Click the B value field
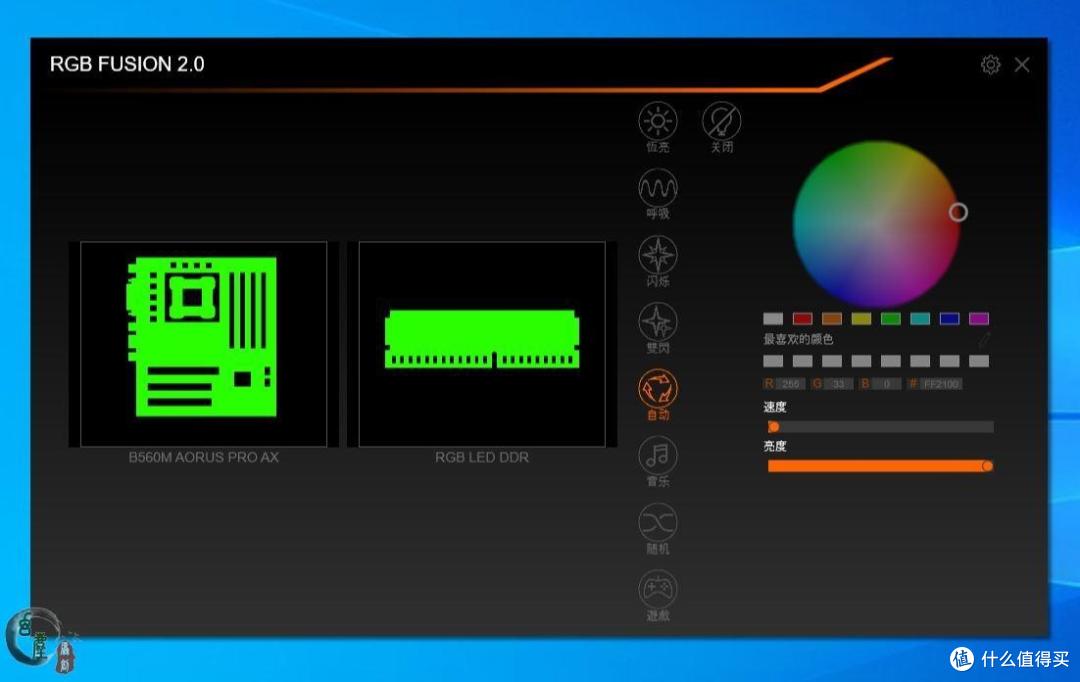The width and height of the screenshot is (1080, 682). (x=886, y=384)
